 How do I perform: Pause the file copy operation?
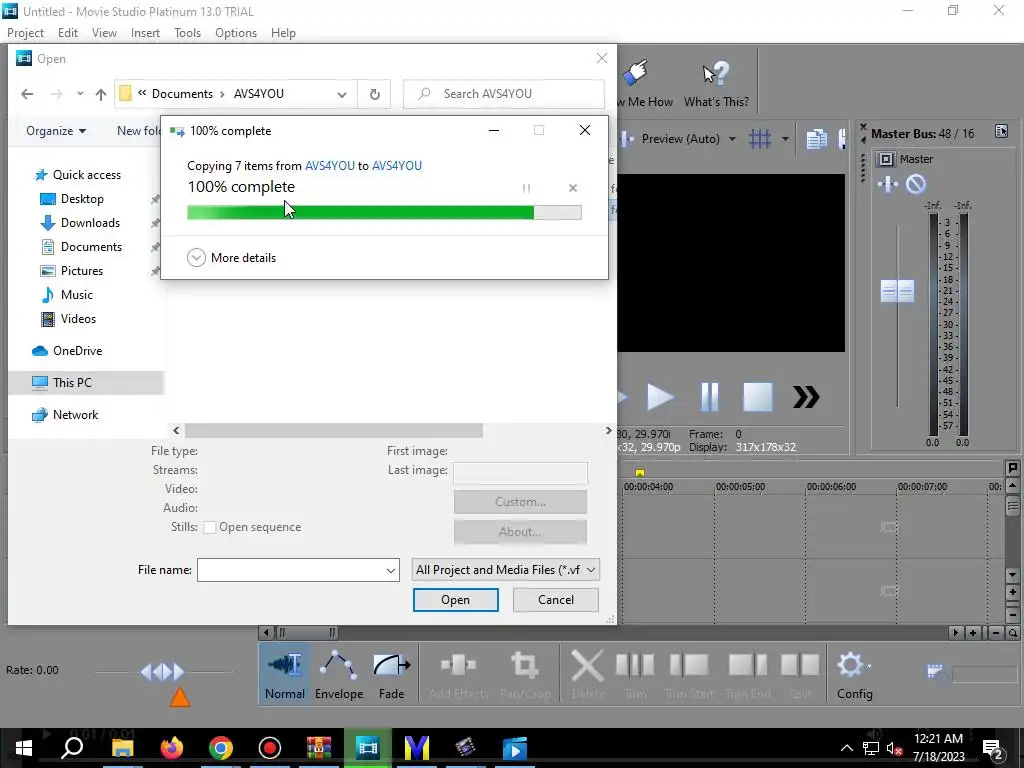point(526,188)
